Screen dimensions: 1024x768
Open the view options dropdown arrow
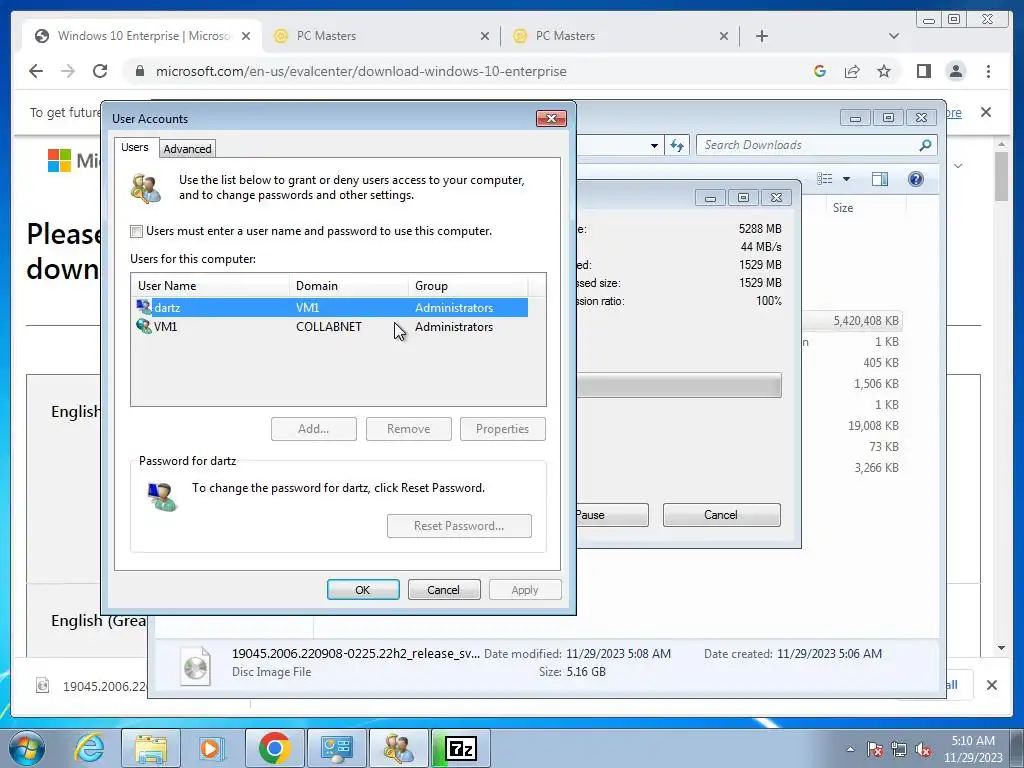[x=846, y=179]
